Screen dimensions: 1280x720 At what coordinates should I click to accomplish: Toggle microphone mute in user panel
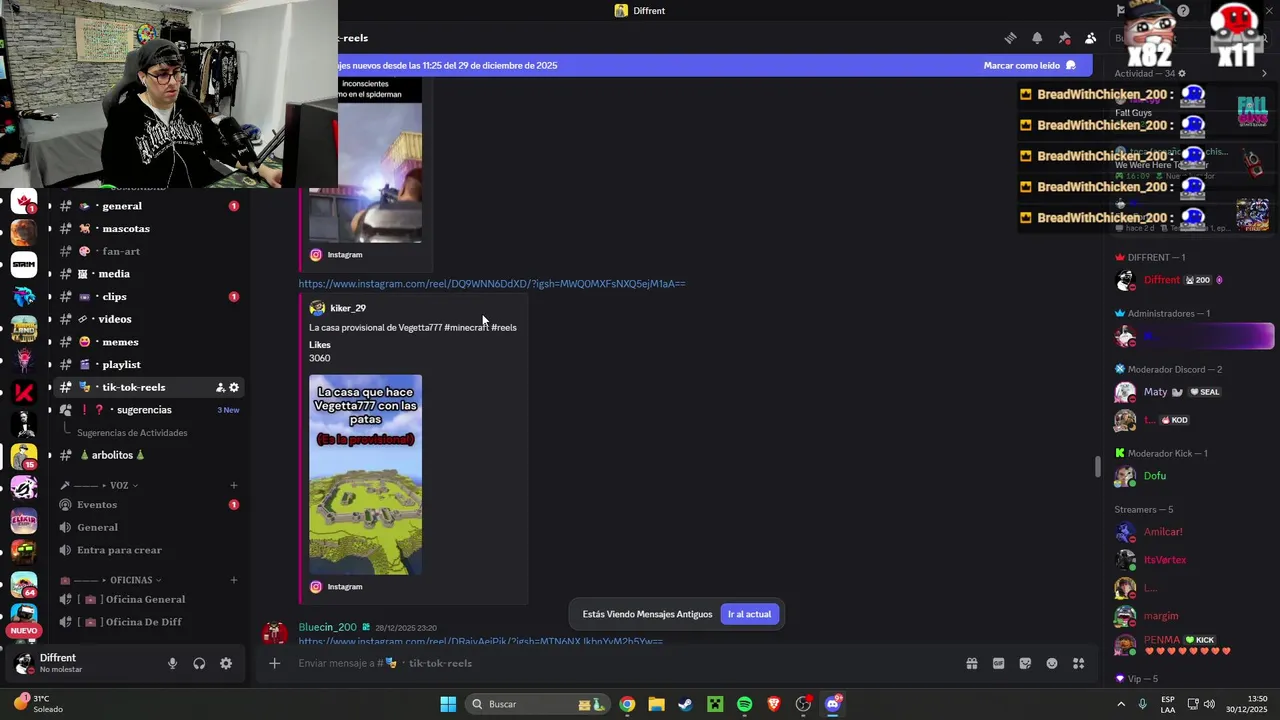[172, 663]
